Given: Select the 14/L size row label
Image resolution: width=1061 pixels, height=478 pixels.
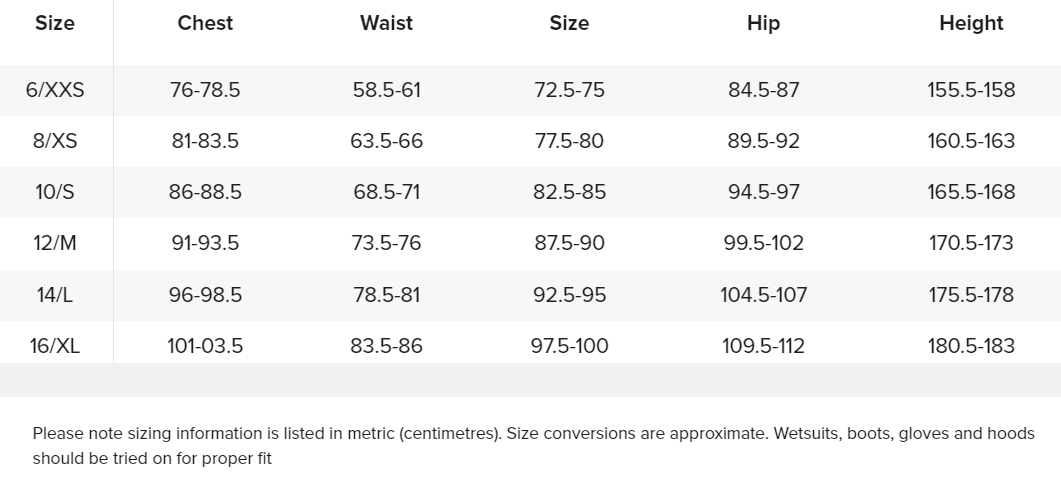Looking at the screenshot, I should [55, 295].
